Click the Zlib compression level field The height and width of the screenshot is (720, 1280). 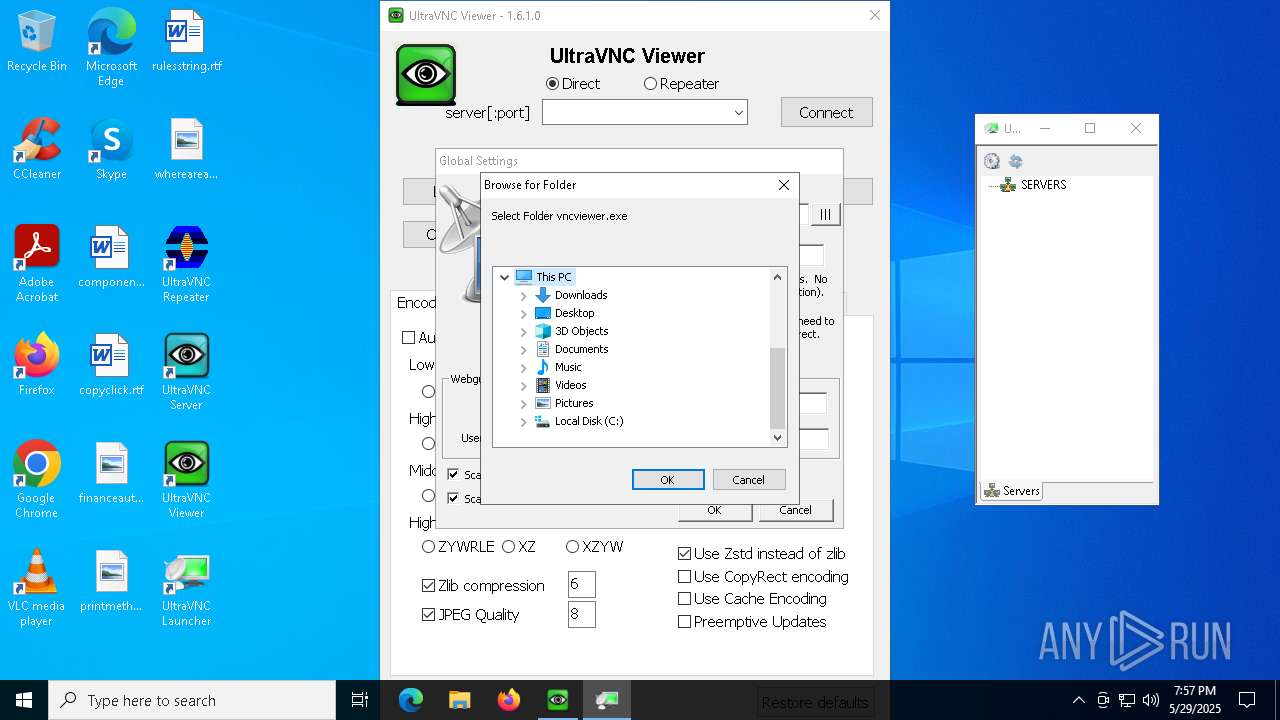click(x=581, y=584)
